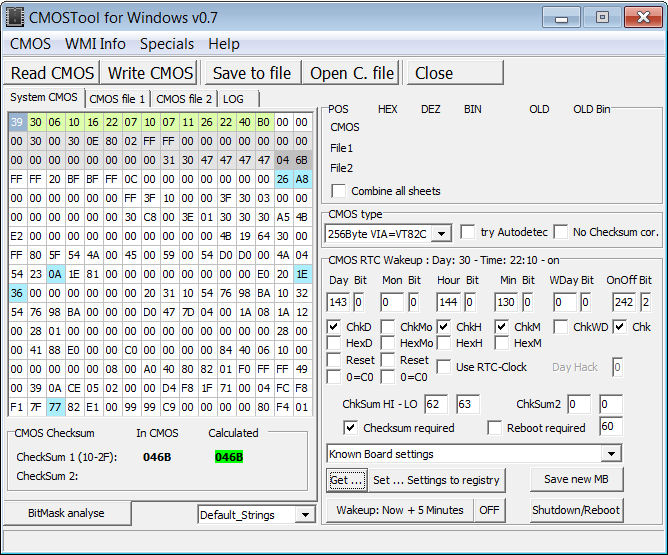Switch to the CMOS file 1 tab
Image resolution: width=668 pixels, height=555 pixels.
click(x=117, y=99)
